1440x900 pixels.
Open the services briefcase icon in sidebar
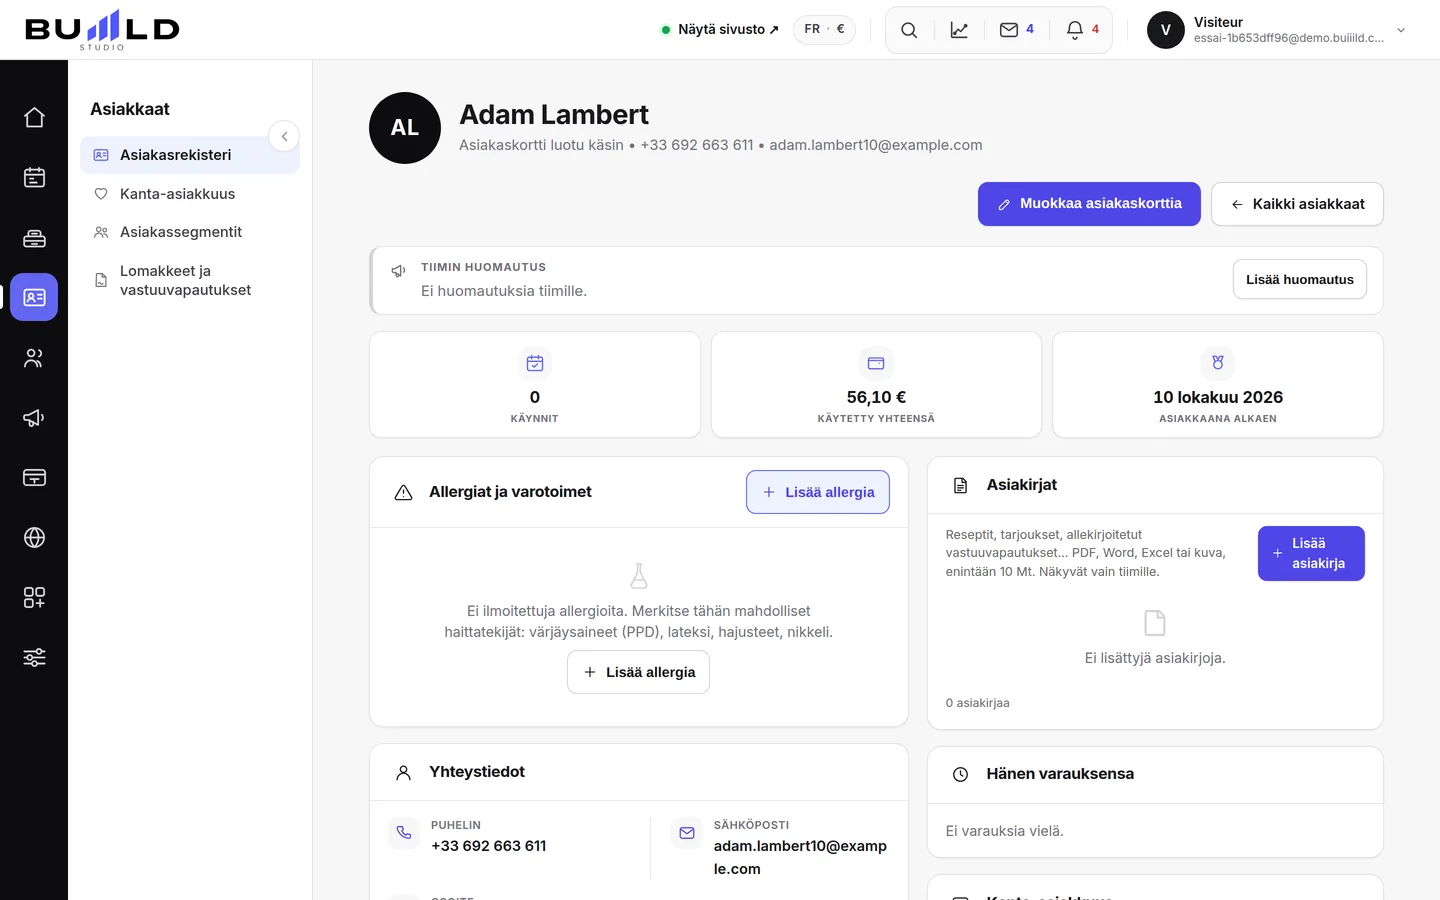(34, 238)
